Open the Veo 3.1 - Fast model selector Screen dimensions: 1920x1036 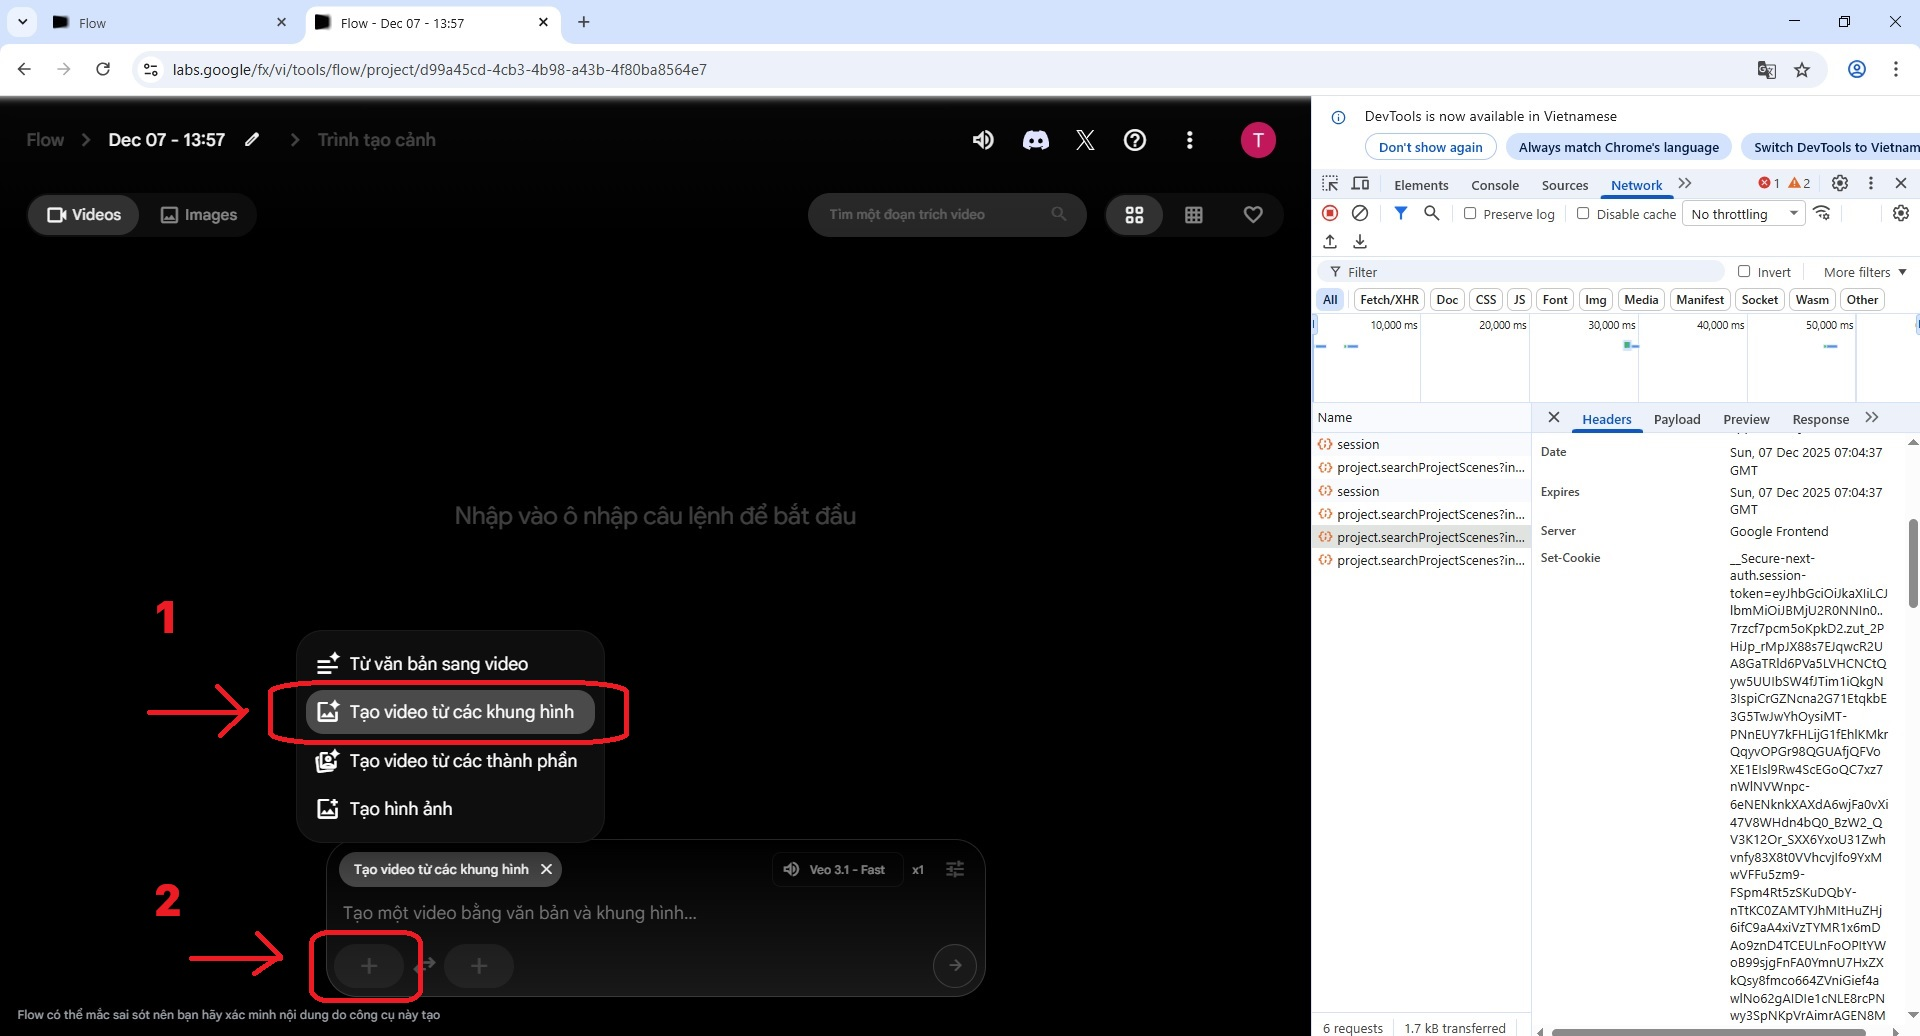click(837, 869)
